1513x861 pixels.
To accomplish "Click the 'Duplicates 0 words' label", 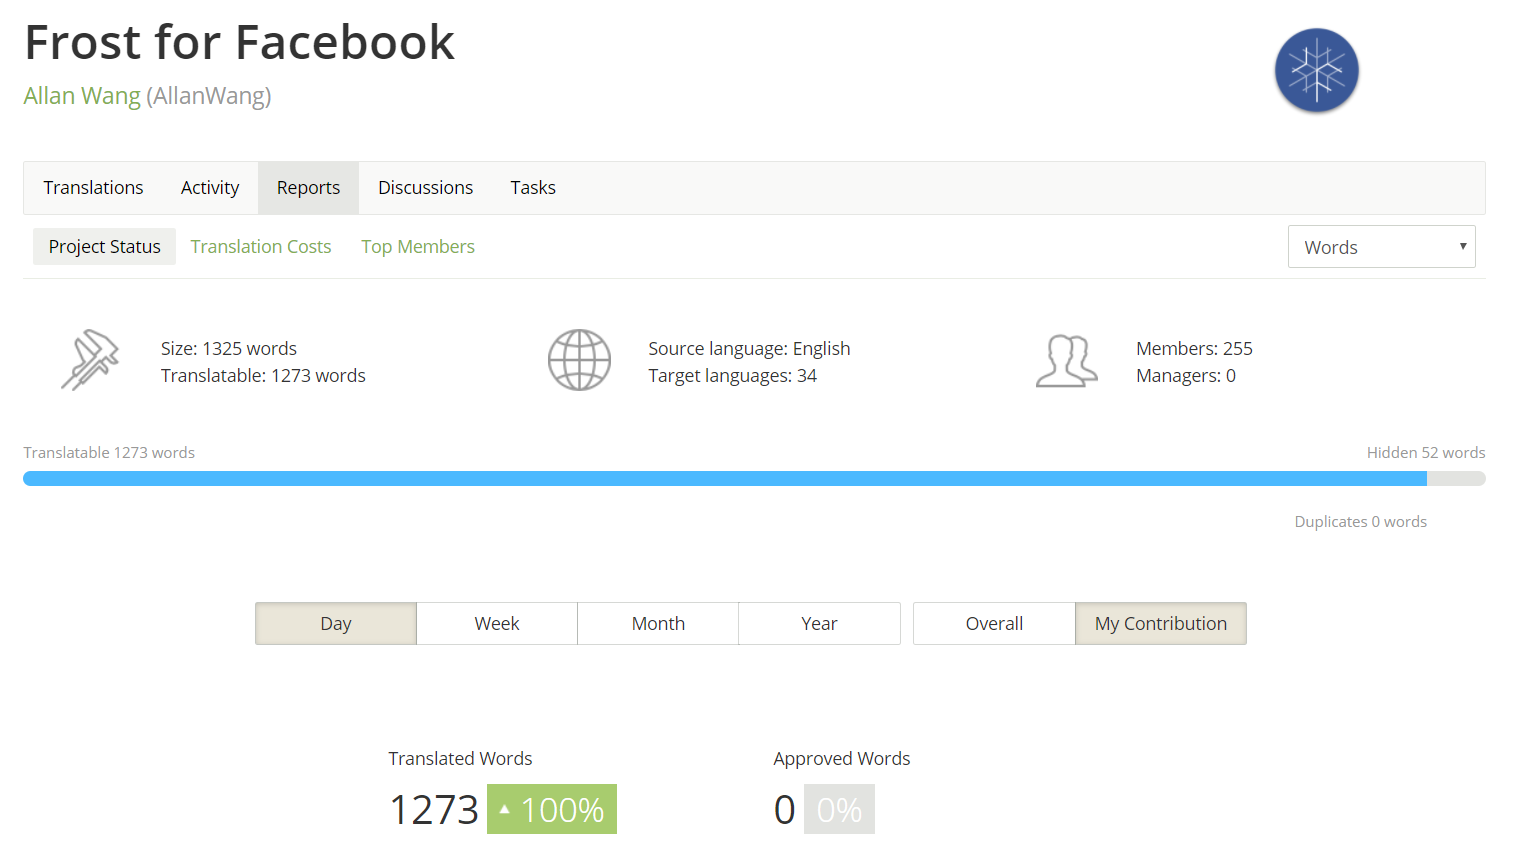I will (x=1360, y=522).
